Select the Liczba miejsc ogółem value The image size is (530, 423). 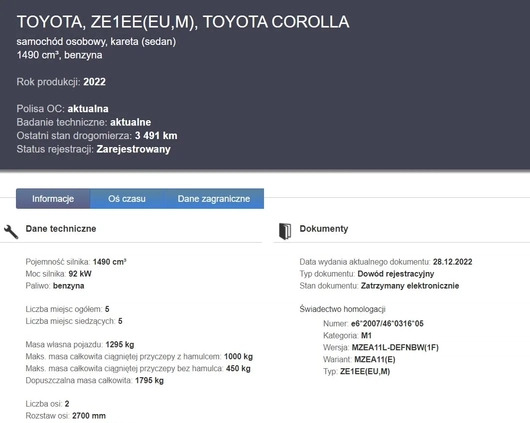pyautogui.click(x=107, y=309)
